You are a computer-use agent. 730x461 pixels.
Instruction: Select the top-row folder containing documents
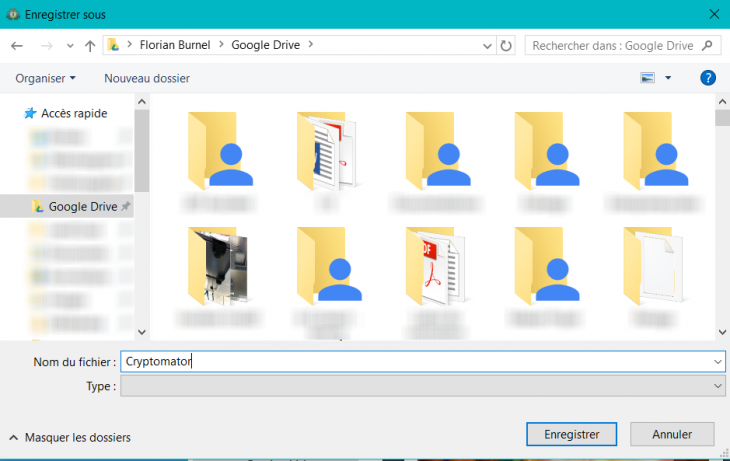(328, 151)
